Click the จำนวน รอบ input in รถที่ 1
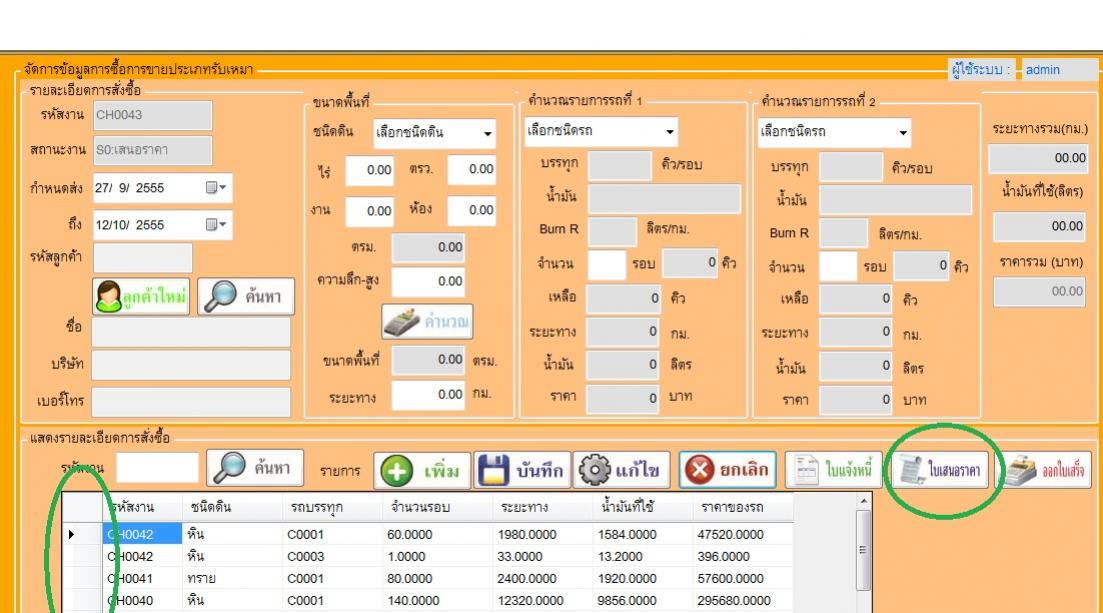 pos(606,264)
